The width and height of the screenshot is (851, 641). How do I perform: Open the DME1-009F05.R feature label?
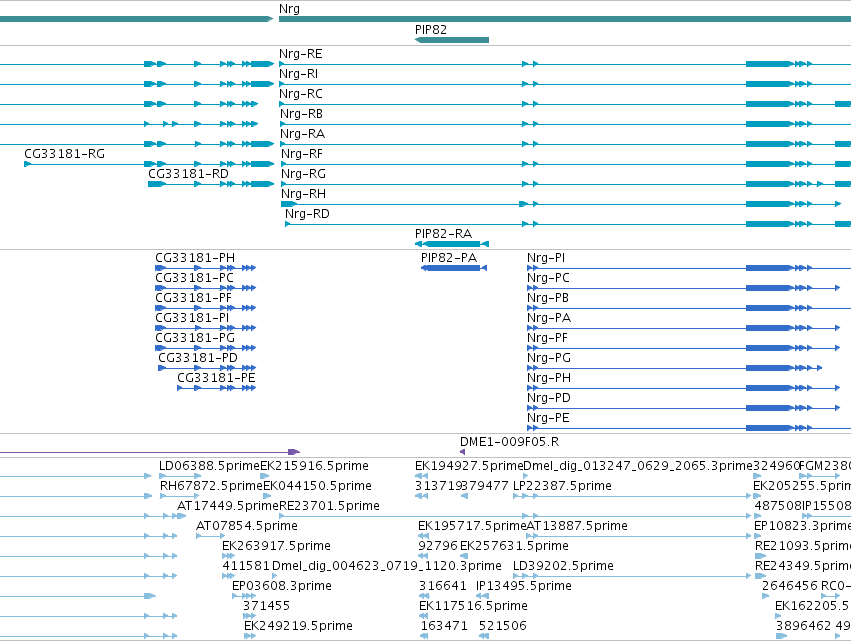click(509, 442)
